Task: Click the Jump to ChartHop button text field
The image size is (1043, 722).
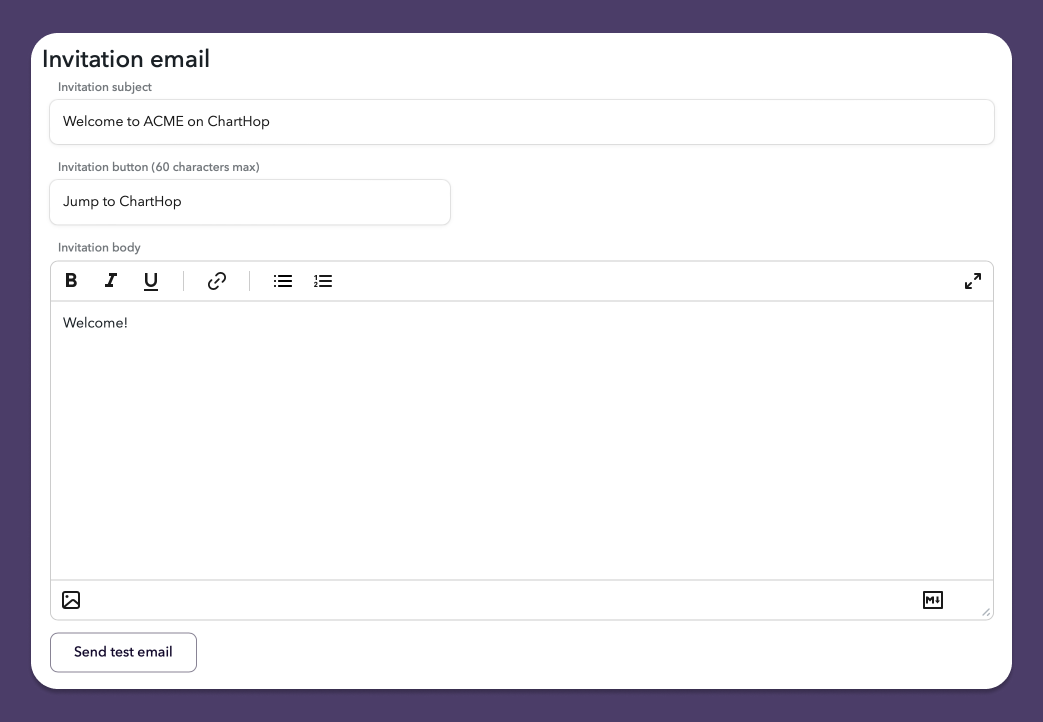Action: pos(250,201)
